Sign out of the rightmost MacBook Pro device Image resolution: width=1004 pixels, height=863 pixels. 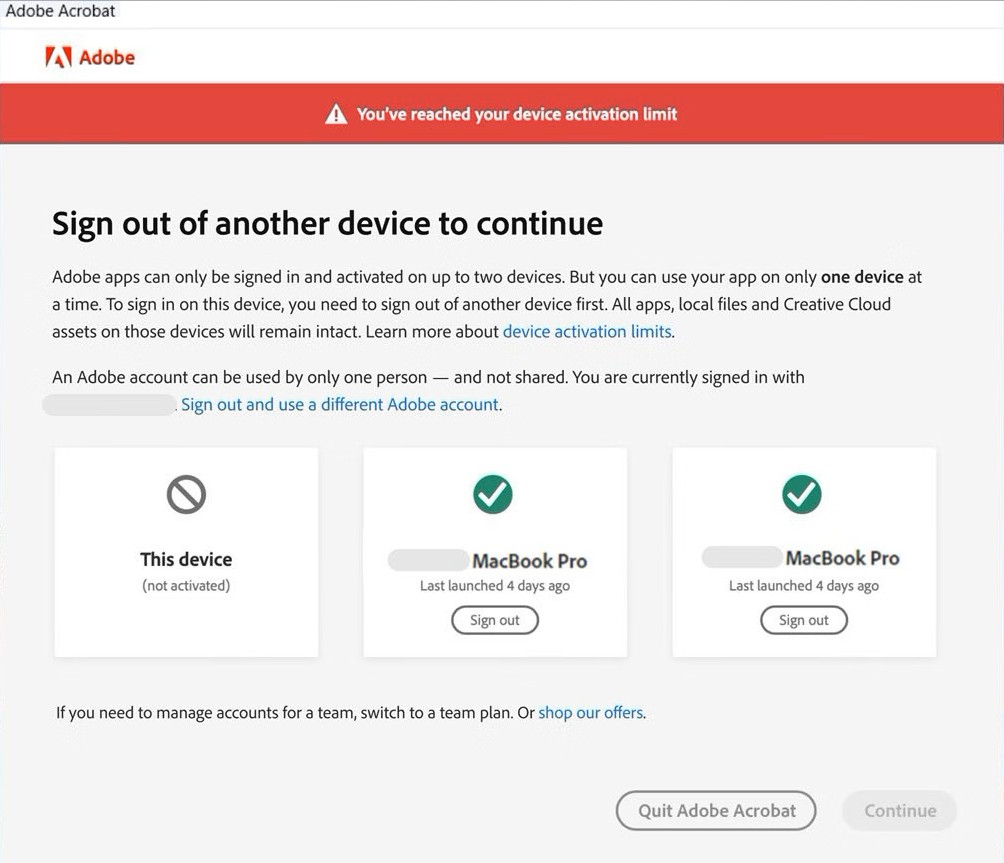point(804,620)
